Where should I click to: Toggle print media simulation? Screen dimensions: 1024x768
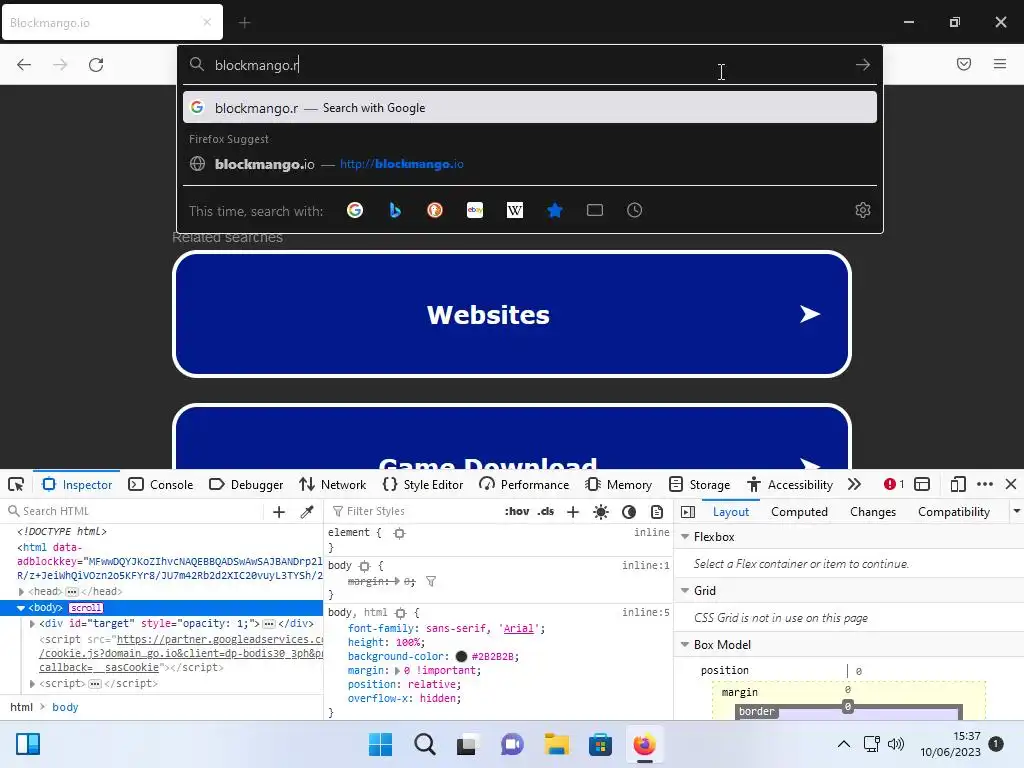point(657,512)
